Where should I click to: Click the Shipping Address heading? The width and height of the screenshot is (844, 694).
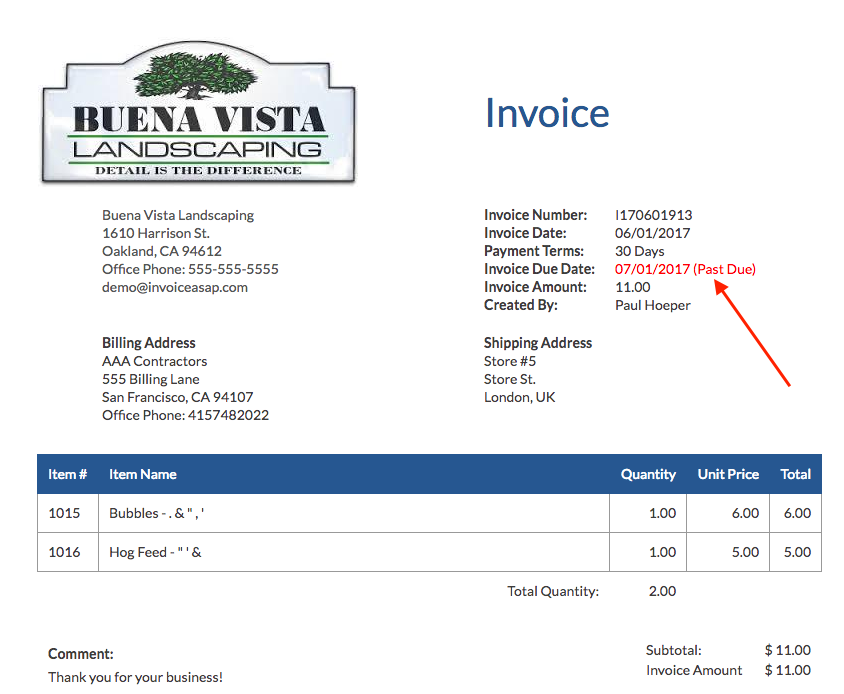[x=537, y=343]
